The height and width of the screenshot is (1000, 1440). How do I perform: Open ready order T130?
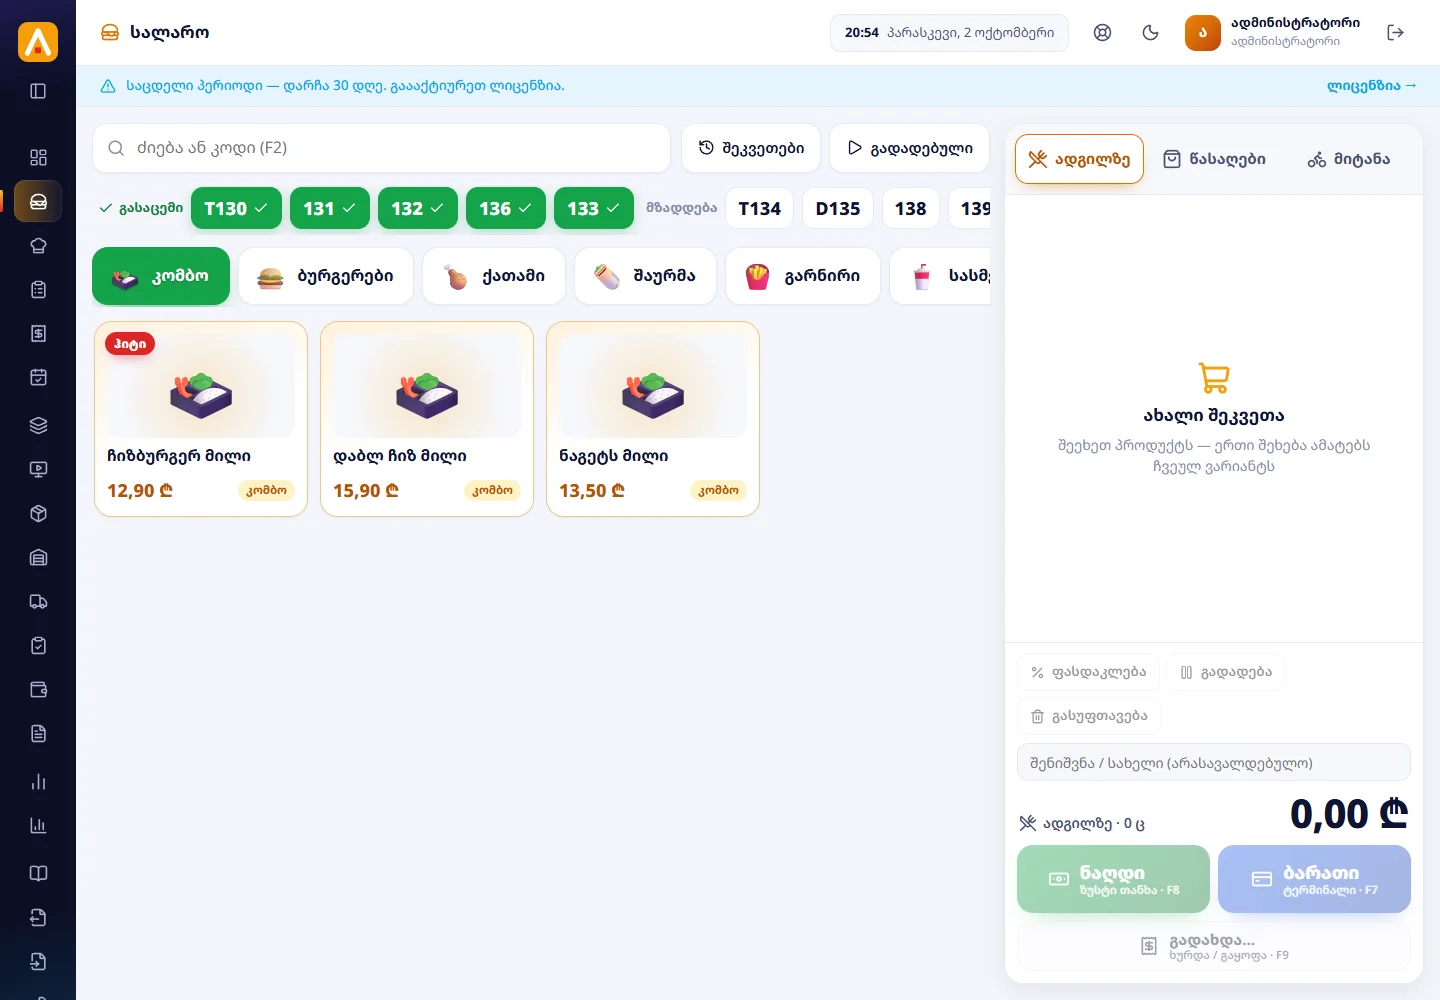point(236,208)
